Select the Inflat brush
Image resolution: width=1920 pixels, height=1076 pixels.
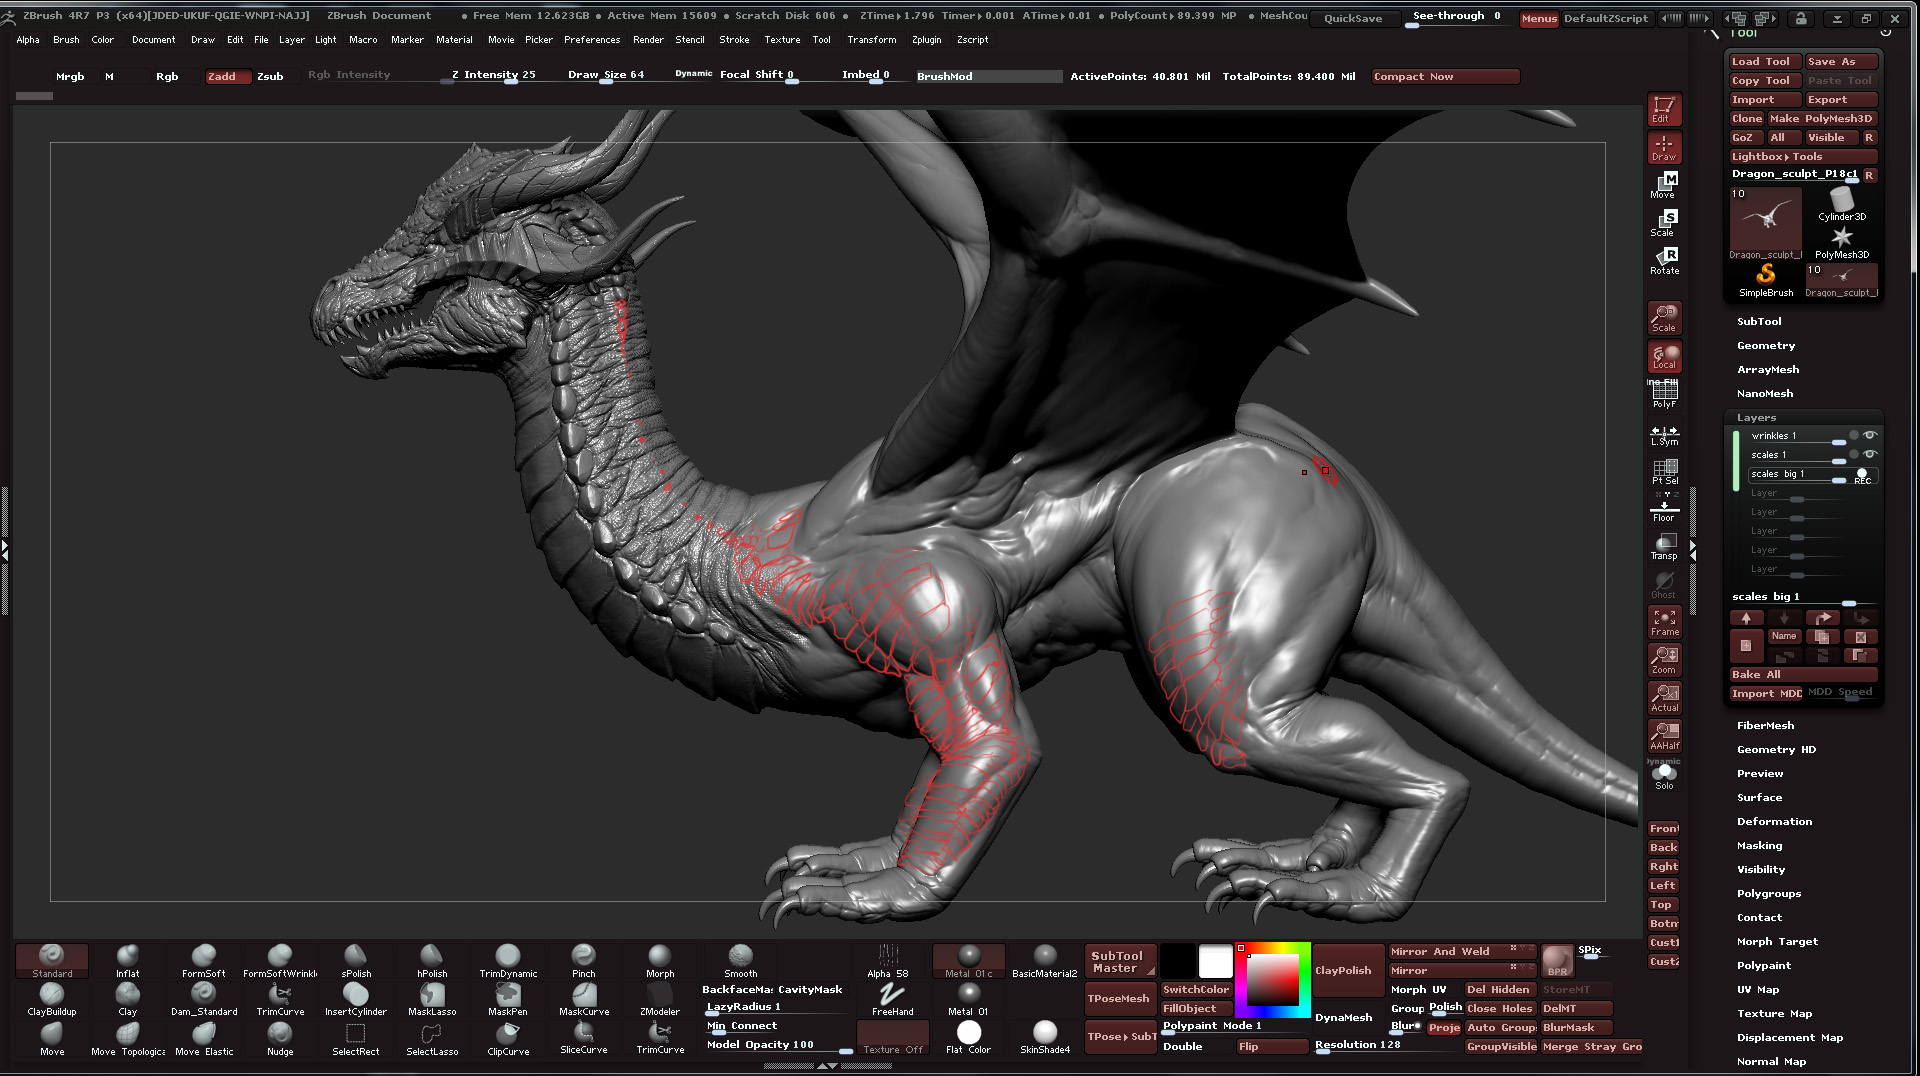tap(127, 961)
